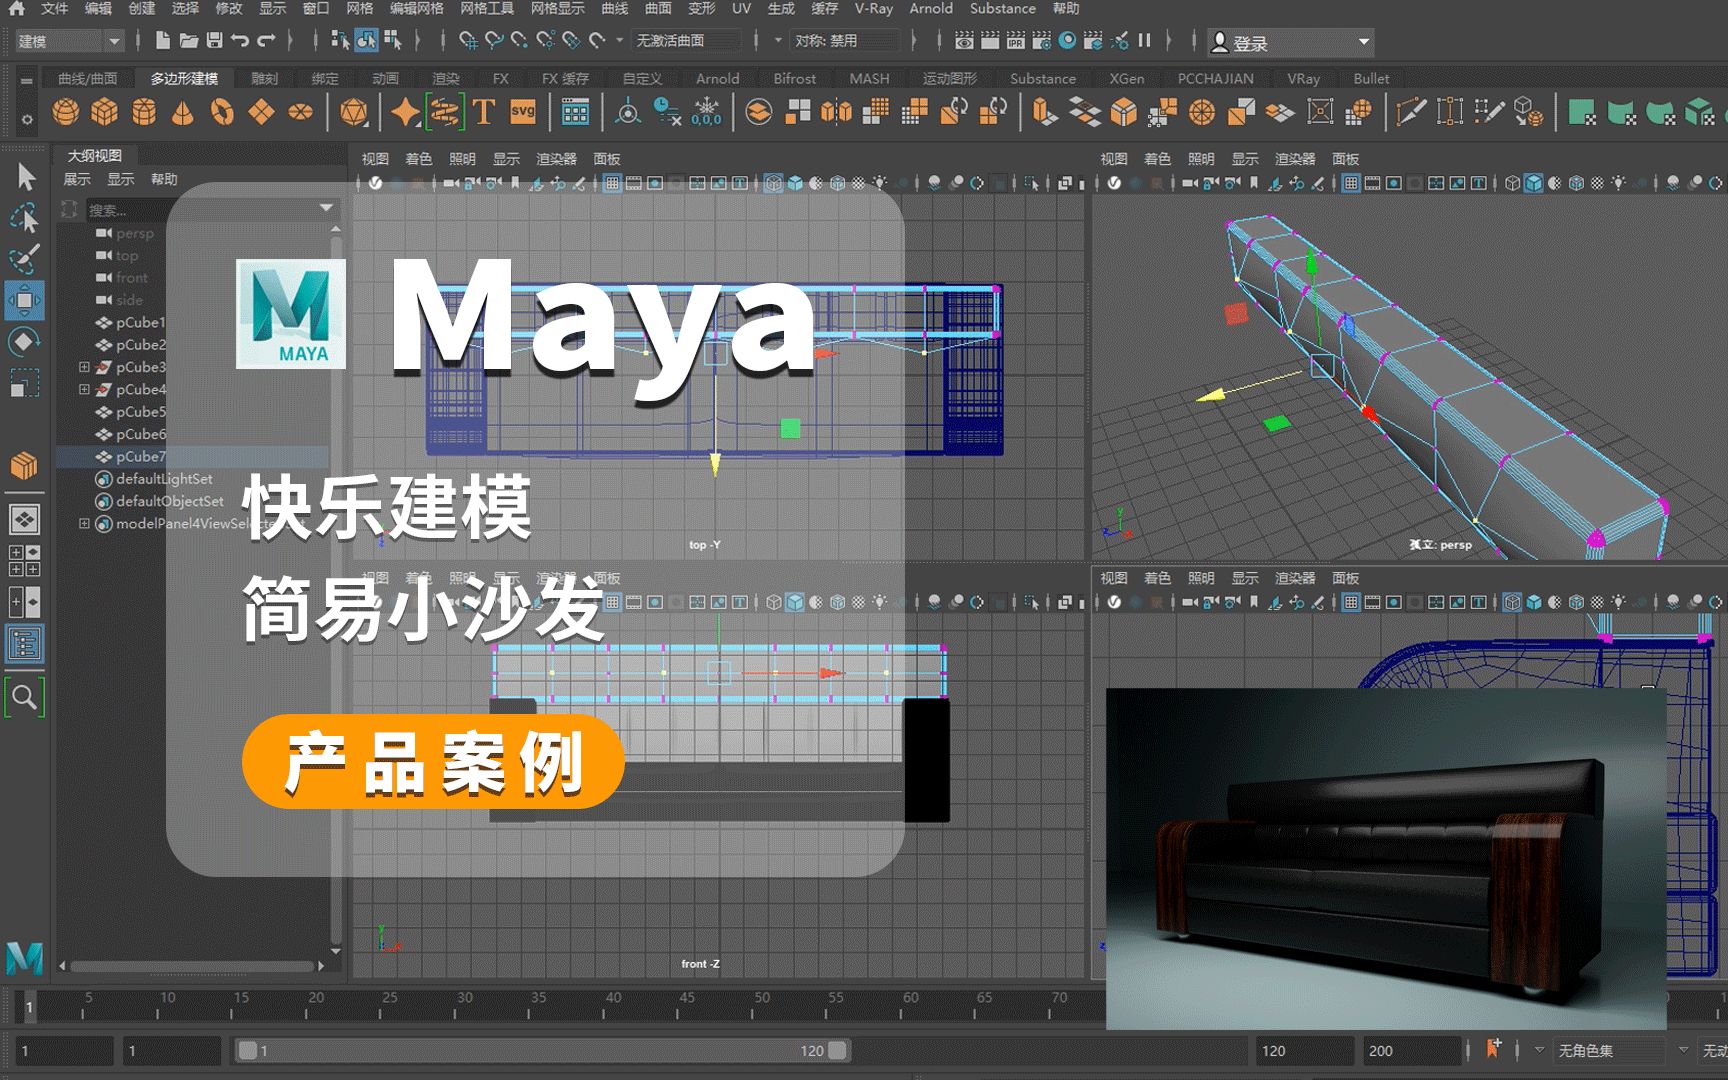Create a polygon cylinder from shelf

[x=144, y=112]
